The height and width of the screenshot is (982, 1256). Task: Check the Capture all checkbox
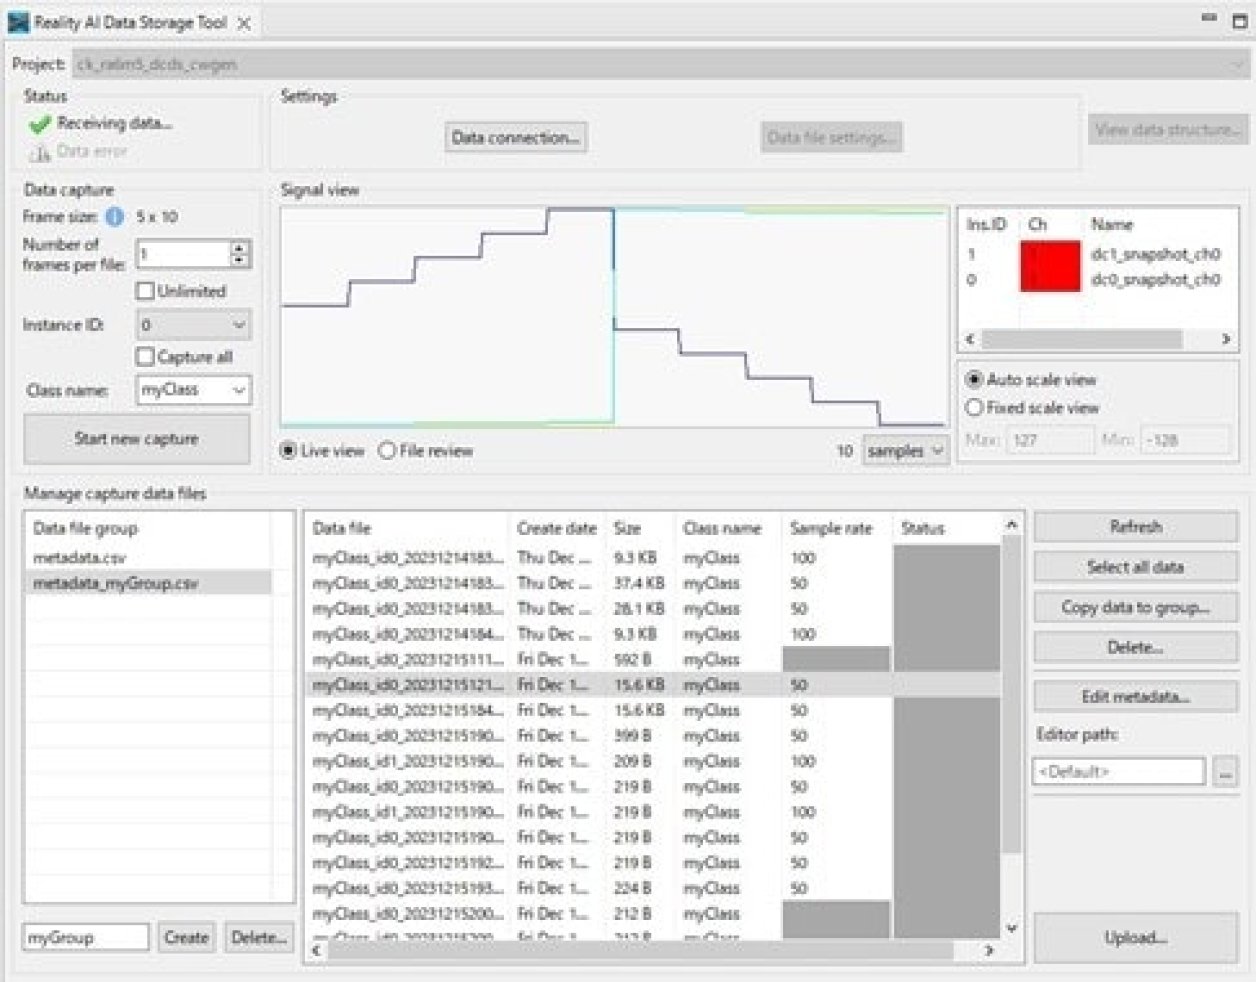tap(143, 356)
